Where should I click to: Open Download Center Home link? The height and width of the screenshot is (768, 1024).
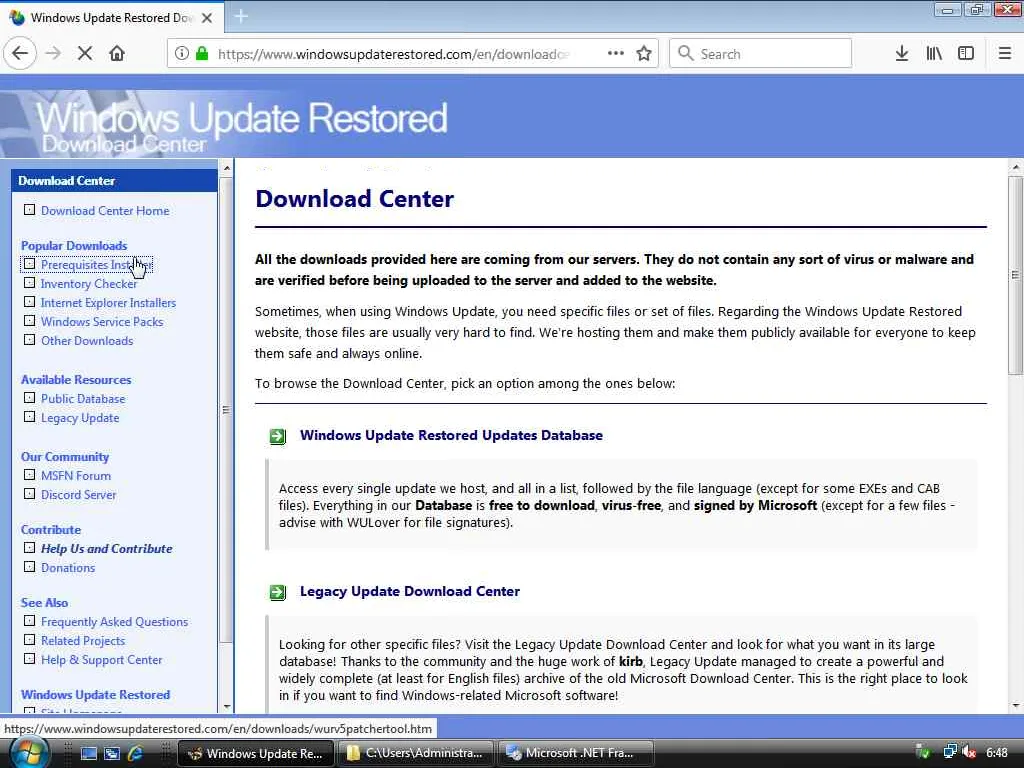point(105,211)
